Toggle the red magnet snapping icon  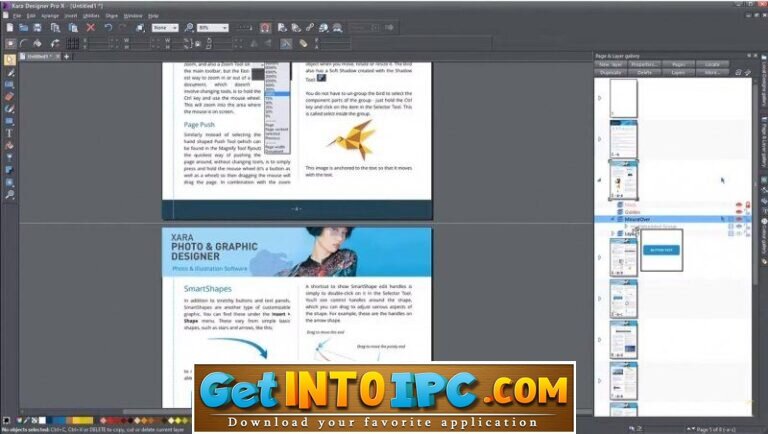point(265,28)
